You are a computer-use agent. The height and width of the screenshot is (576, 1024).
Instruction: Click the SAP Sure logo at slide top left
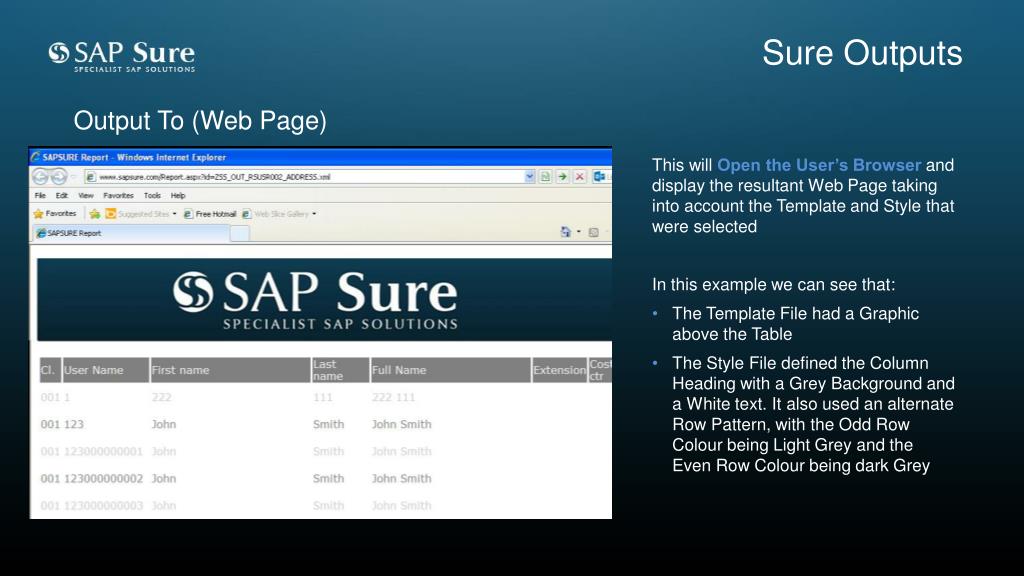(121, 56)
